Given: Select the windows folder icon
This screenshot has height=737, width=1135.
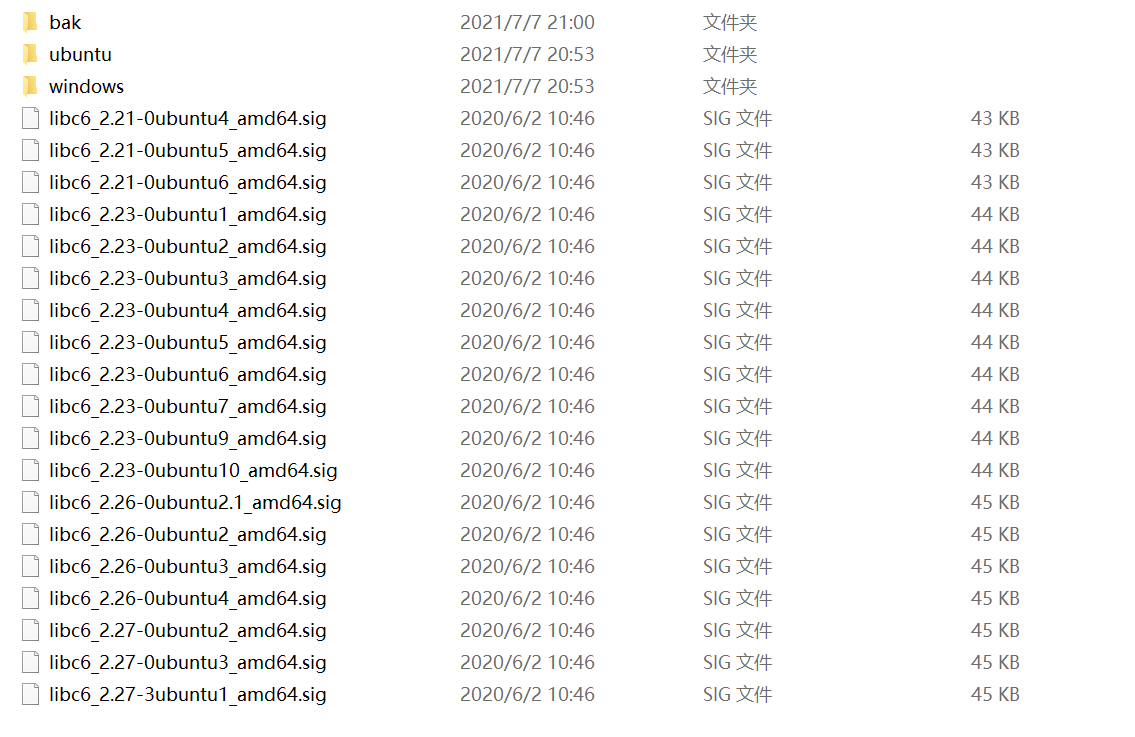Looking at the screenshot, I should click(30, 86).
